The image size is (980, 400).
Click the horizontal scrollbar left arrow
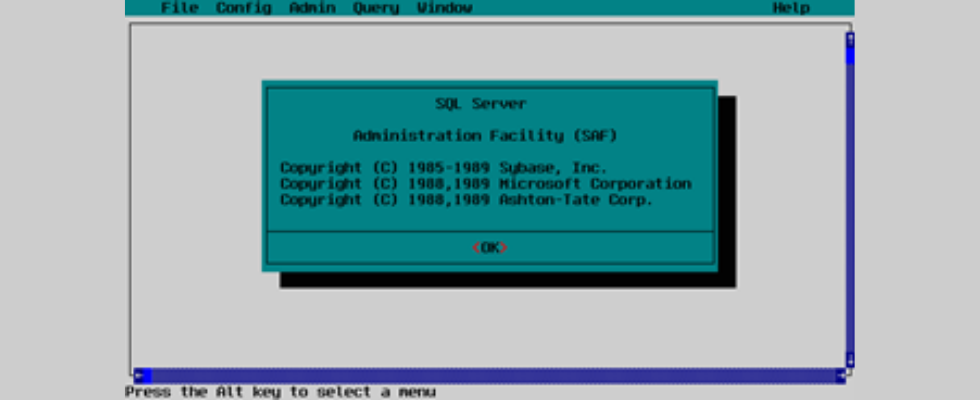138,376
